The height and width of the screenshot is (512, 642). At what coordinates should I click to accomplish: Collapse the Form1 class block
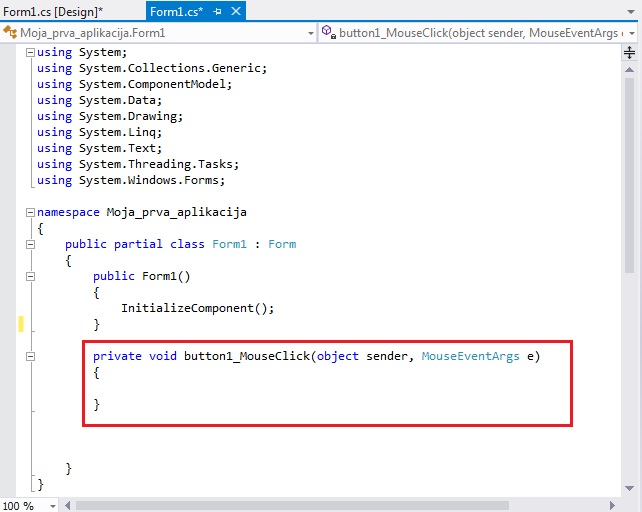click(x=30, y=244)
